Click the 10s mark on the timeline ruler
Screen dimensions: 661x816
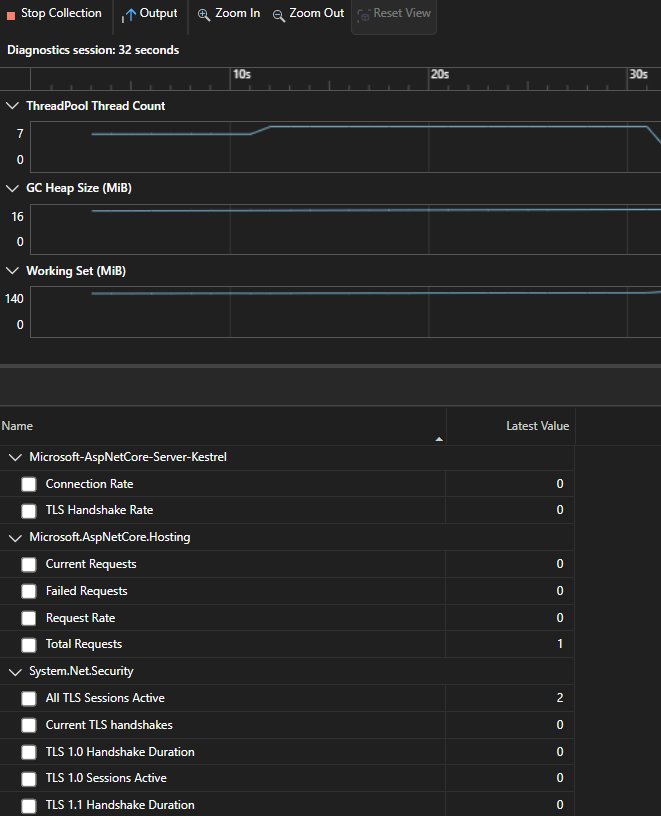[241, 74]
